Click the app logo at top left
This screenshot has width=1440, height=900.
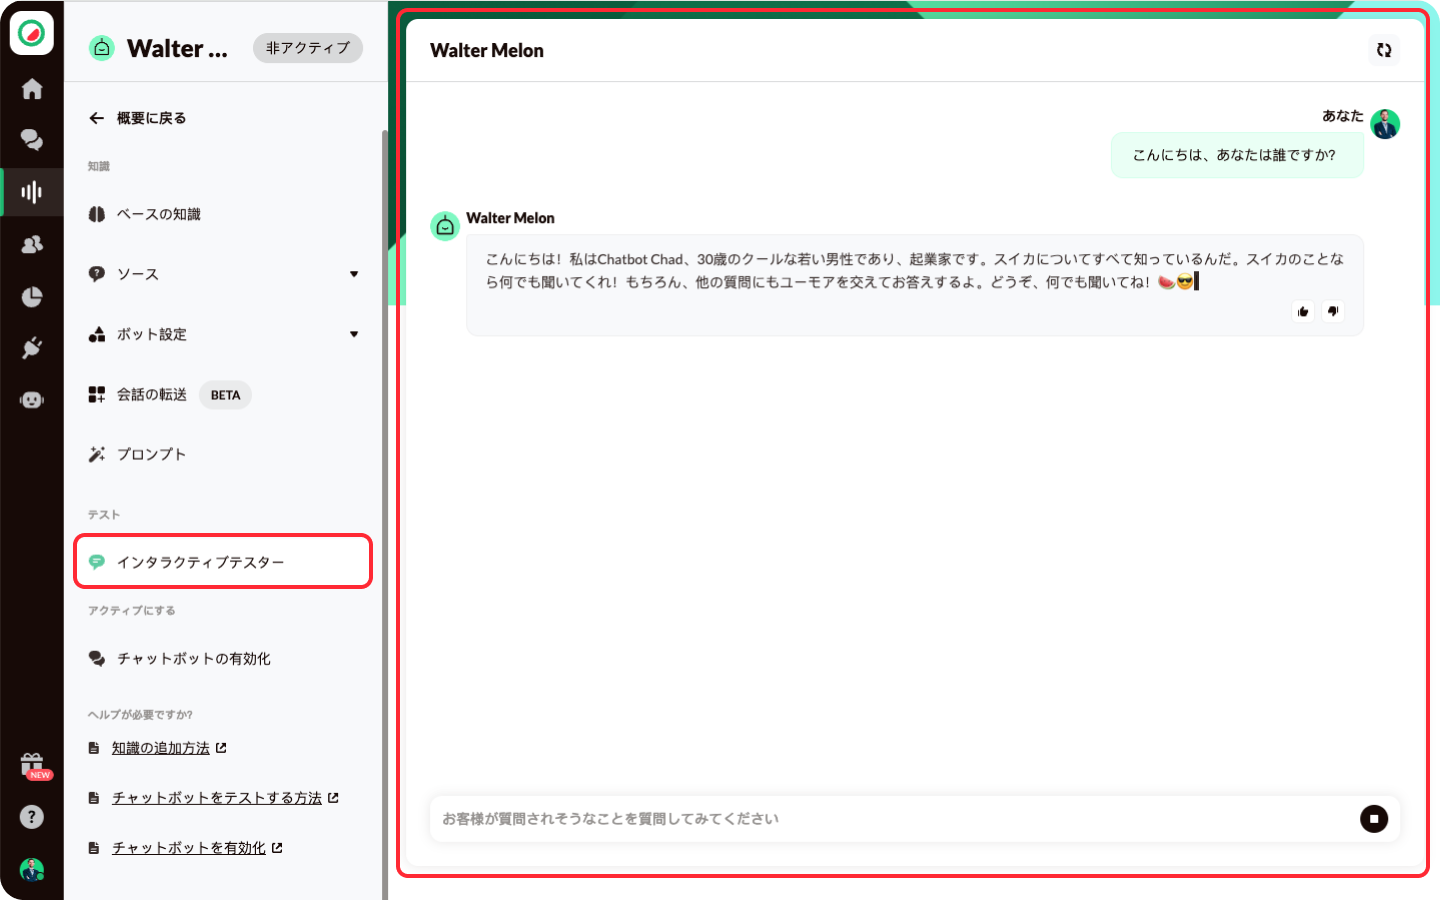click(32, 34)
